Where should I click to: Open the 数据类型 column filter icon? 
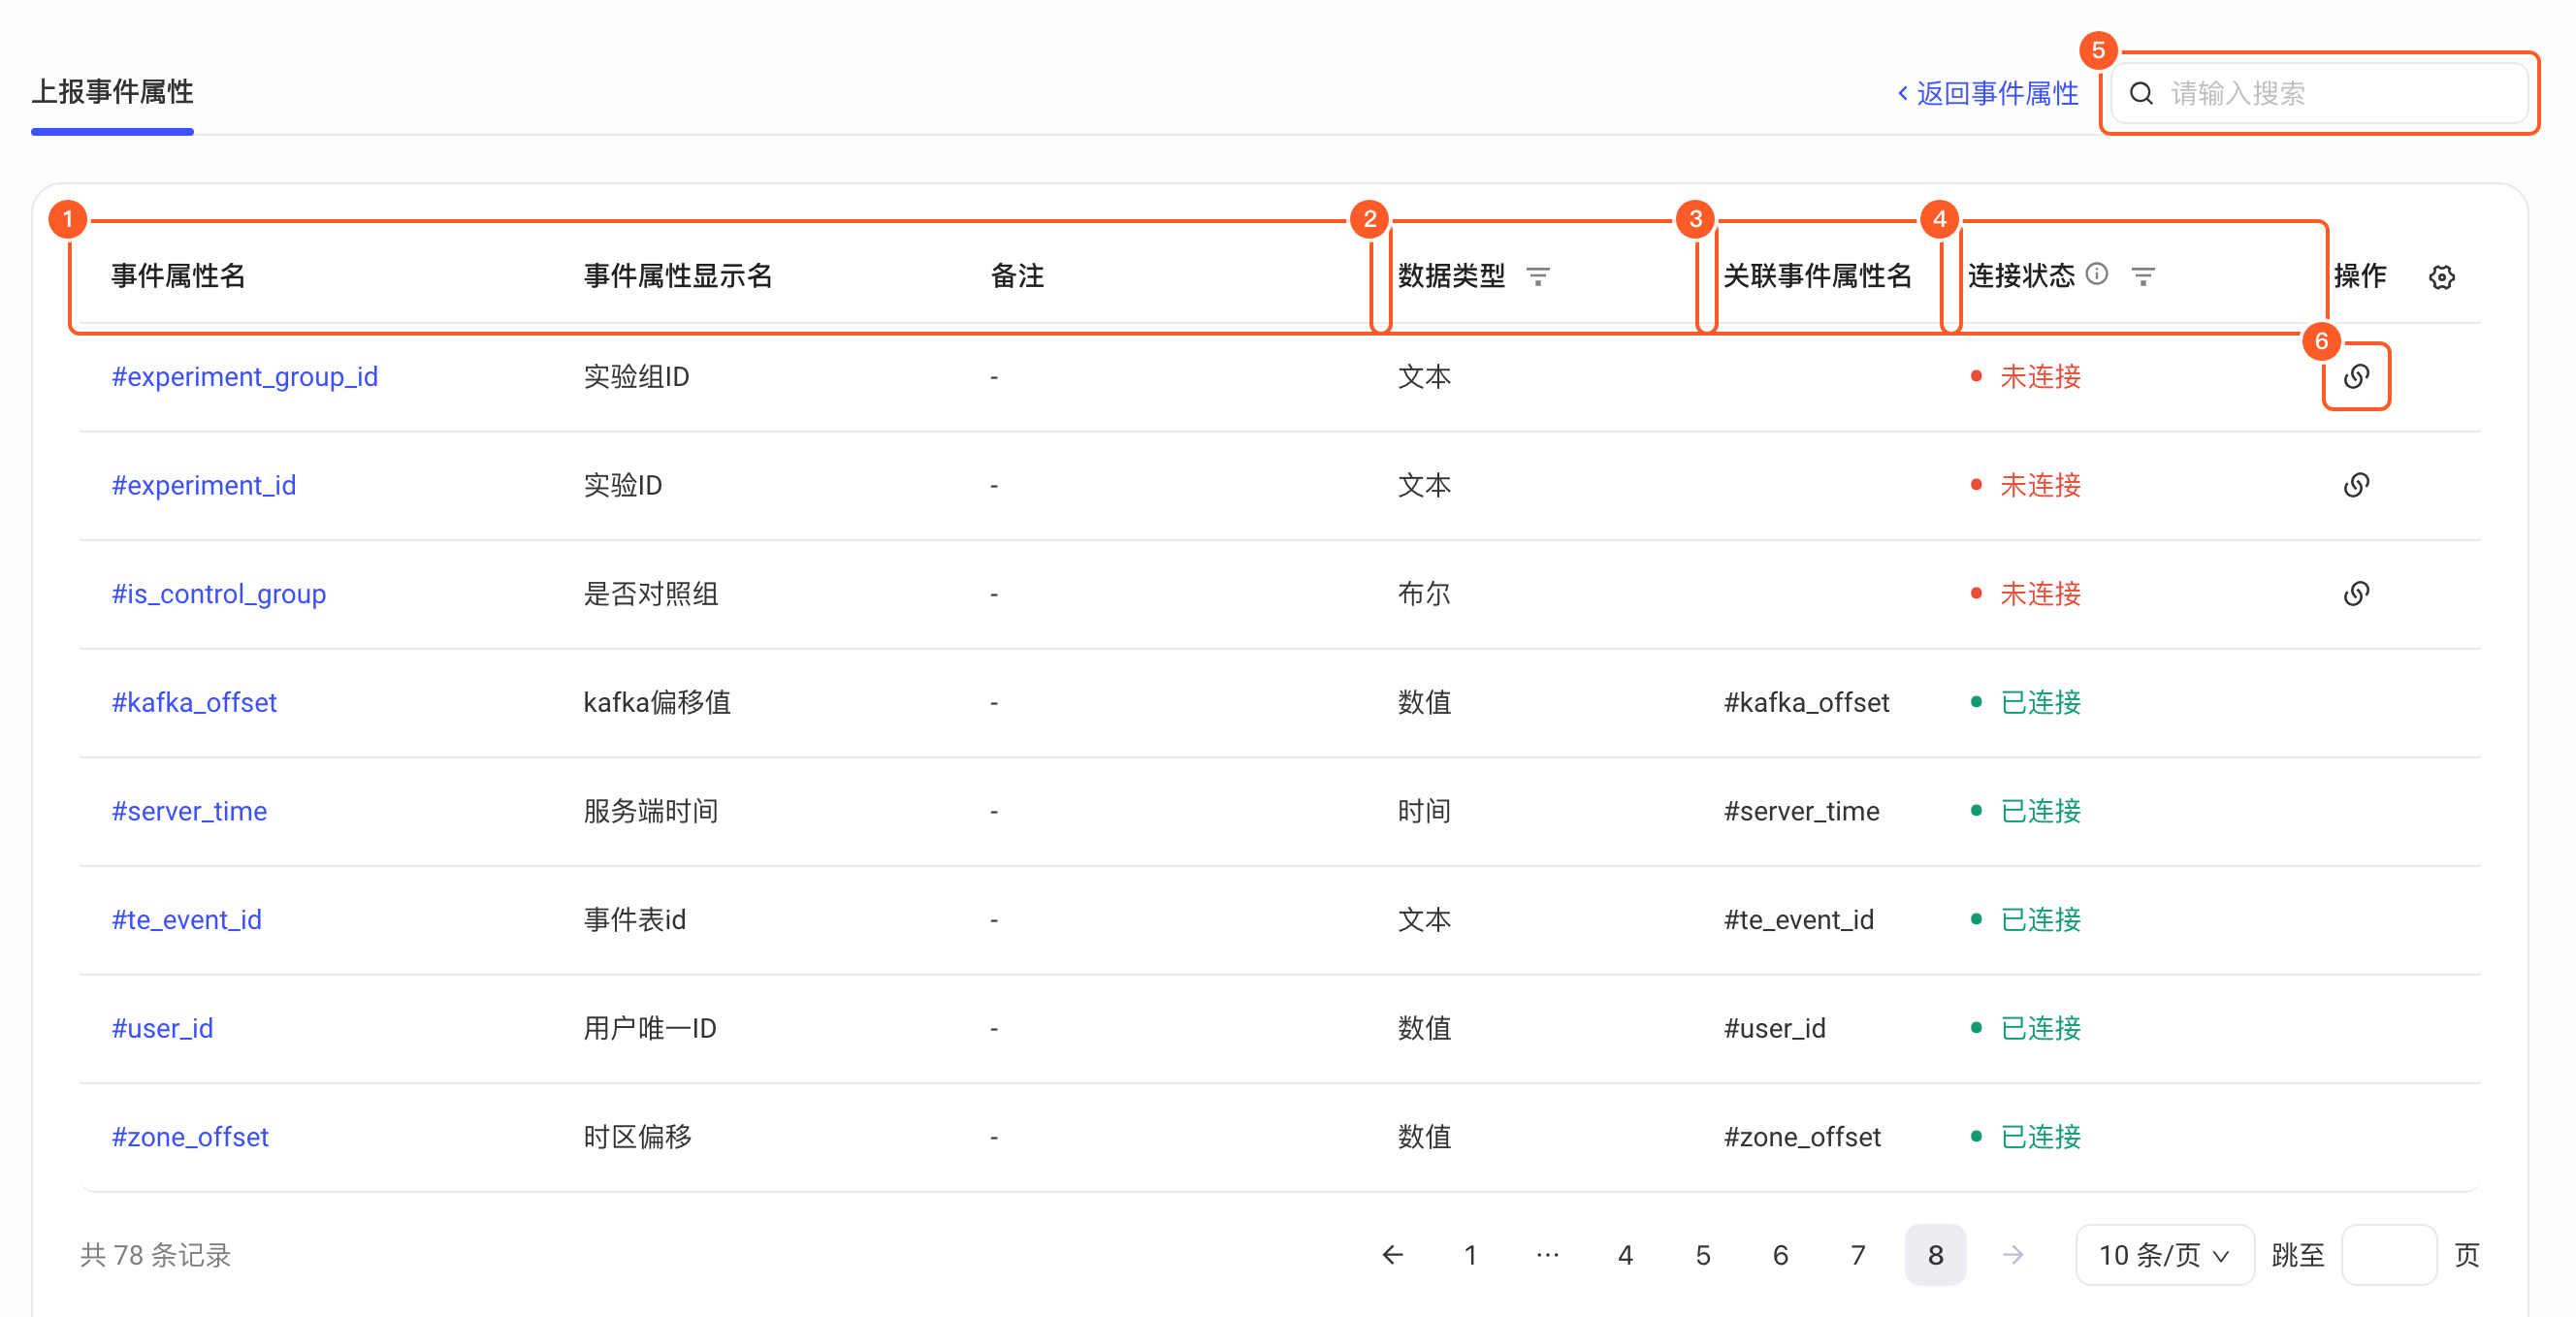[x=1538, y=276]
